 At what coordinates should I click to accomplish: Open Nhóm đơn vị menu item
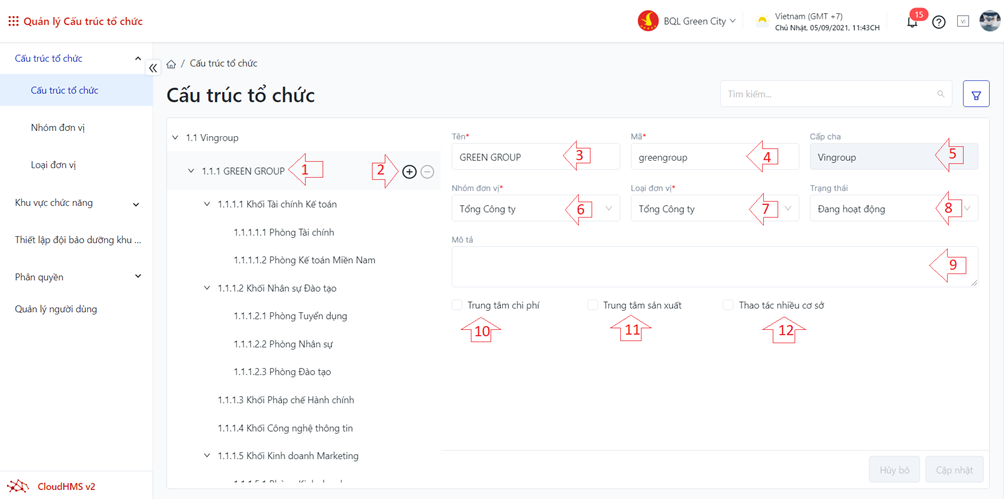click(x=60, y=128)
